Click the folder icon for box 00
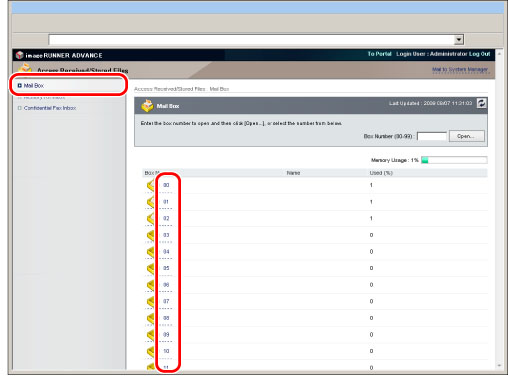 tap(151, 185)
